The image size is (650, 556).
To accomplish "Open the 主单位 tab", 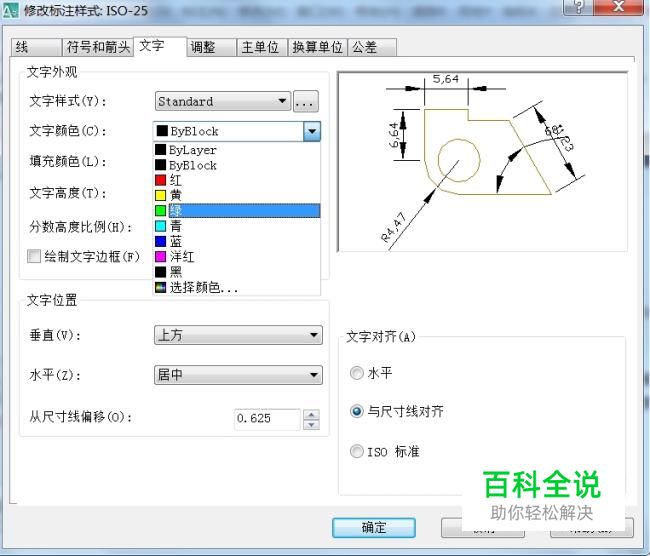I will 262,47.
